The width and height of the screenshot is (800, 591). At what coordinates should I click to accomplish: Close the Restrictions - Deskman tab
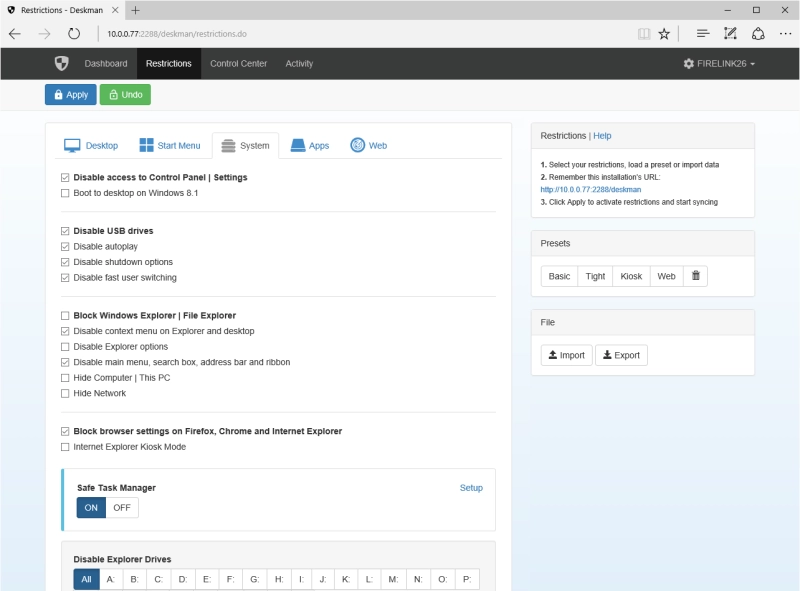point(115,10)
